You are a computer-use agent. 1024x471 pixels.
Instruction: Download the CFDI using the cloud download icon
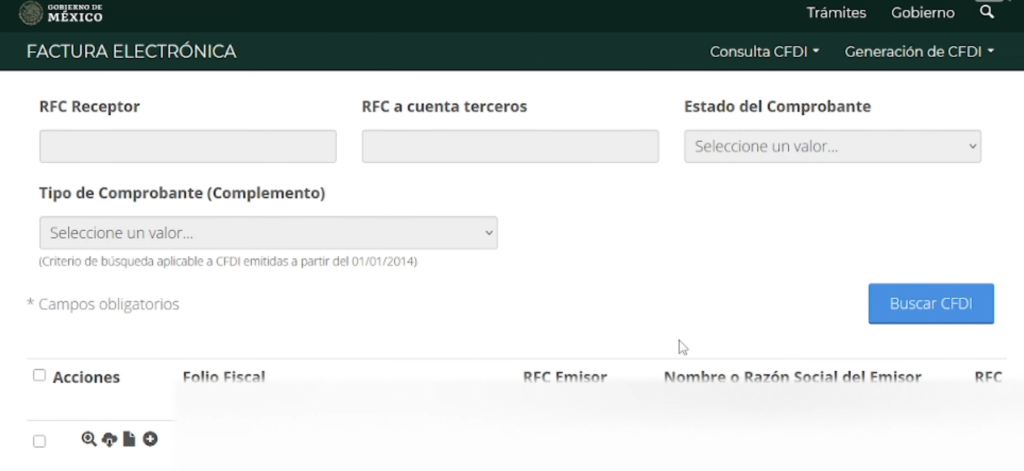(x=110, y=440)
